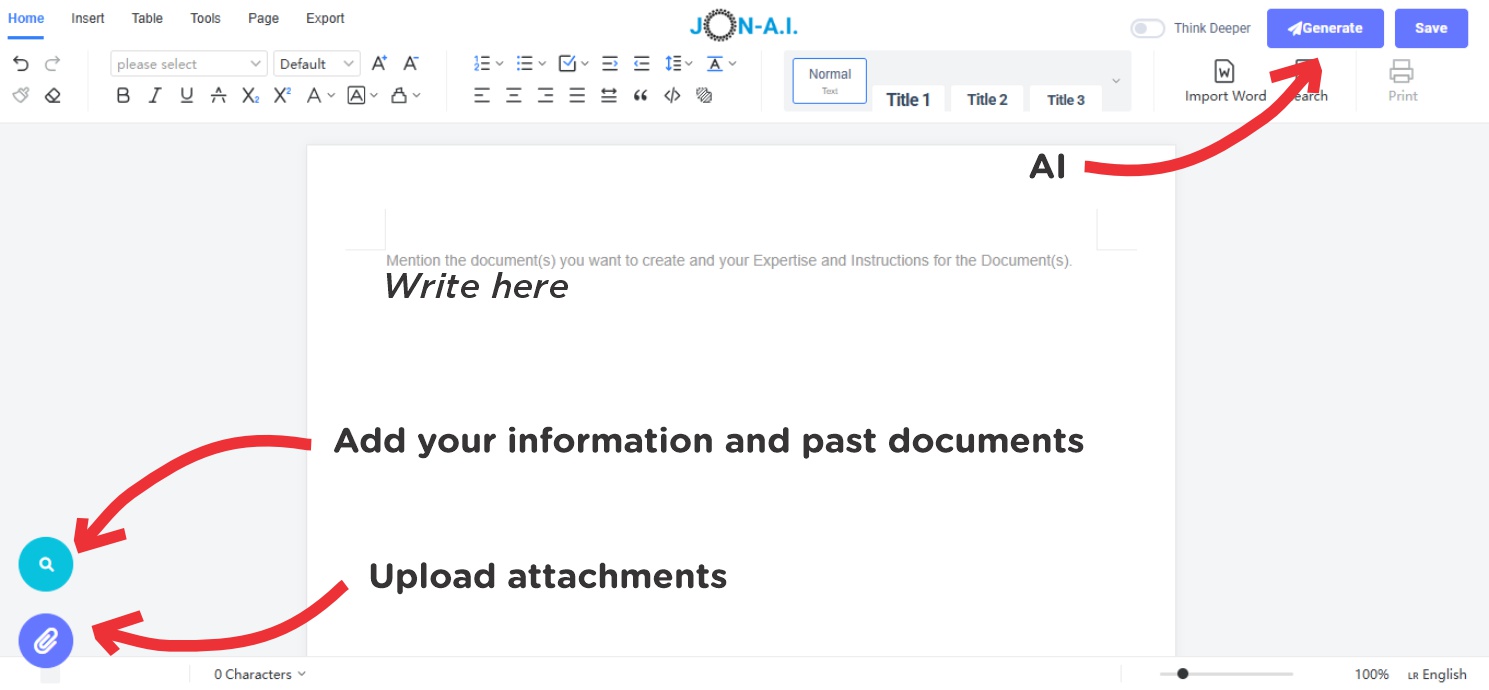
Task: Open the font family dropdown
Action: 188,63
